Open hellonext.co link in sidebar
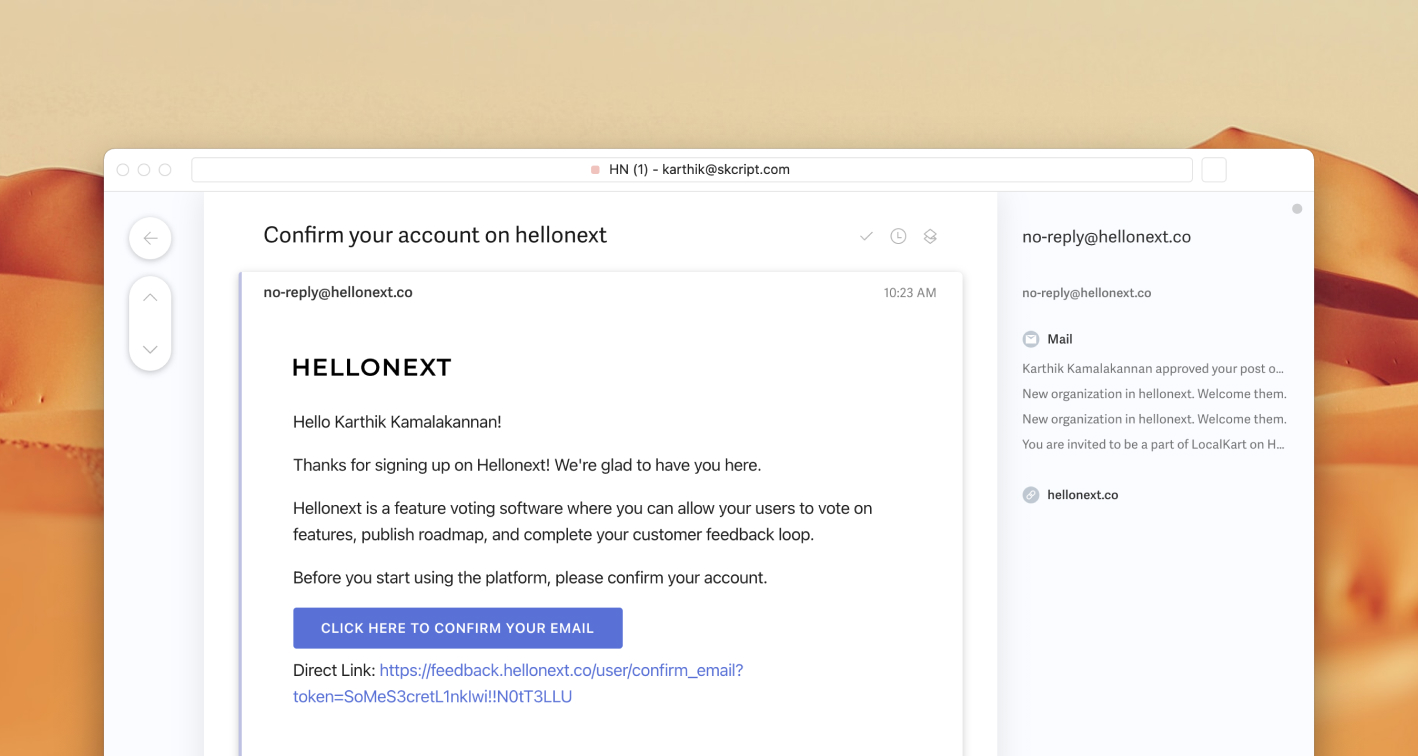Viewport: 1418px width, 756px height. (x=1082, y=495)
